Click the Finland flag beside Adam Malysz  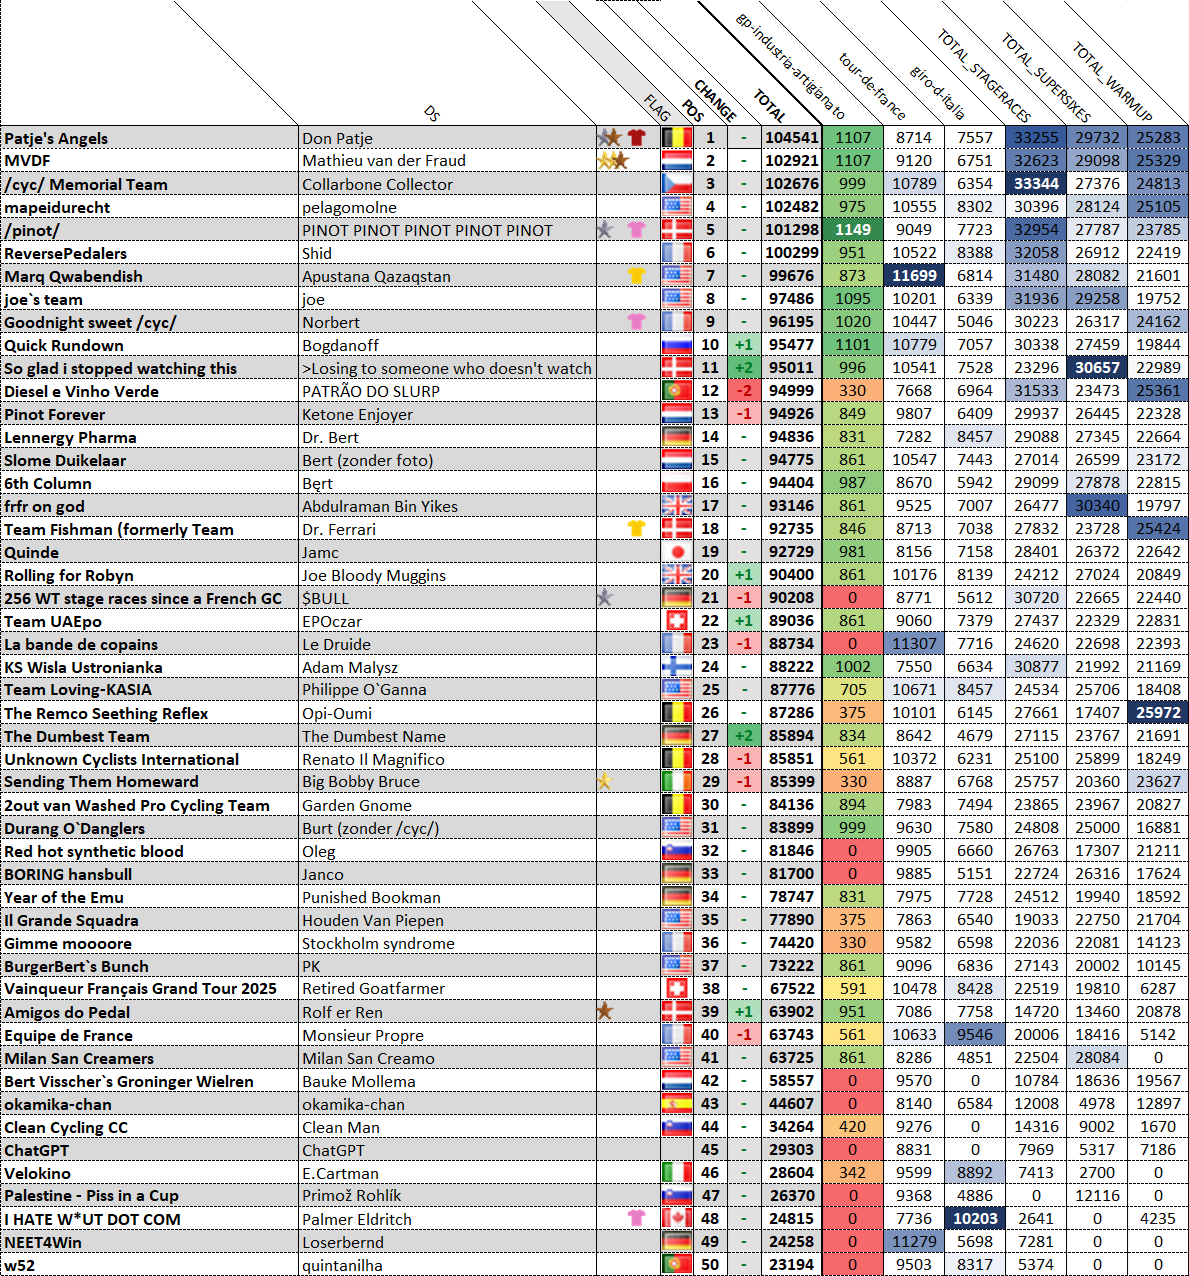[677, 667]
